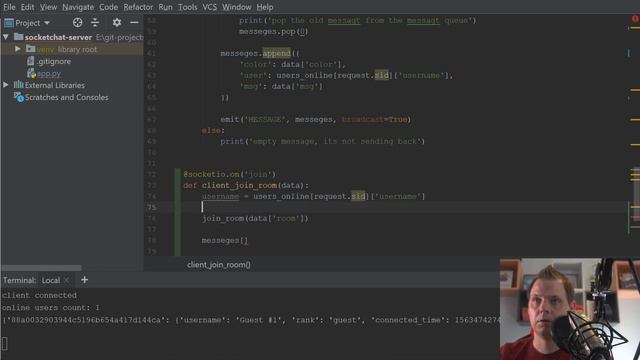Image resolution: width=640 pixels, height=360 pixels.
Task: Open the Edit menu
Action: click(x=27, y=7)
